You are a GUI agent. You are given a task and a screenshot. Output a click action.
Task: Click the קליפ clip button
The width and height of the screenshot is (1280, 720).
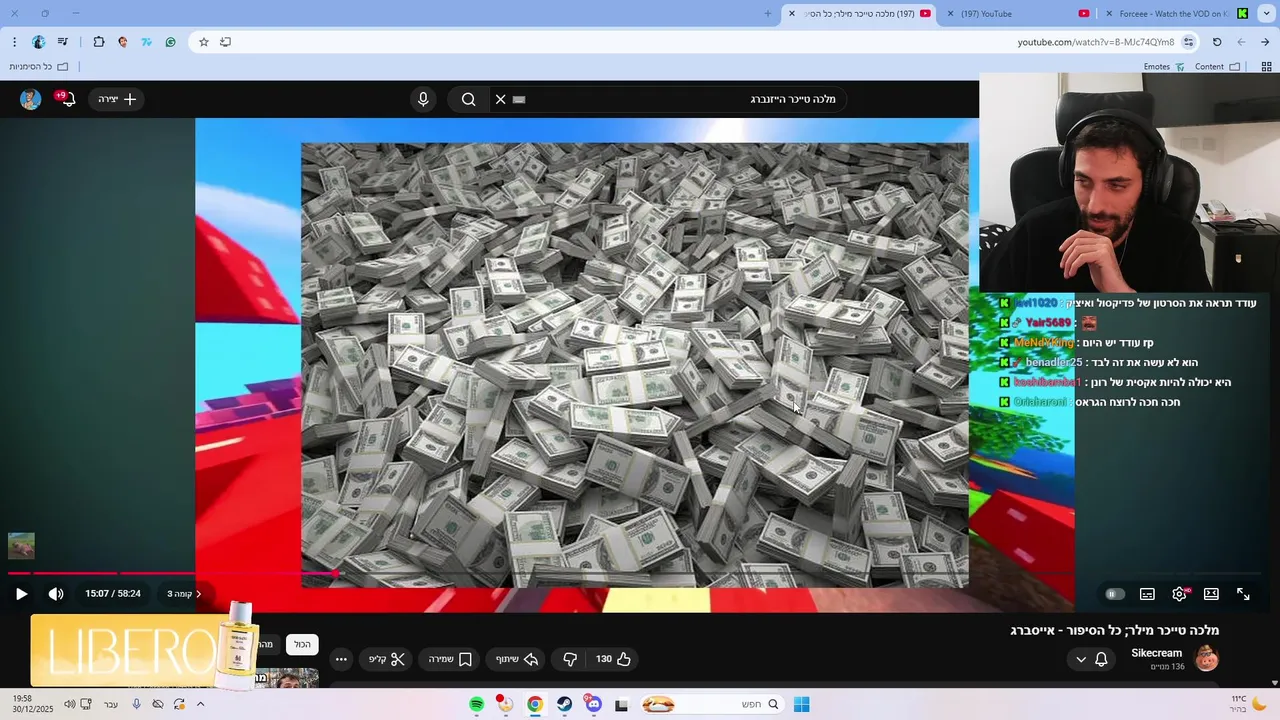click(386, 659)
